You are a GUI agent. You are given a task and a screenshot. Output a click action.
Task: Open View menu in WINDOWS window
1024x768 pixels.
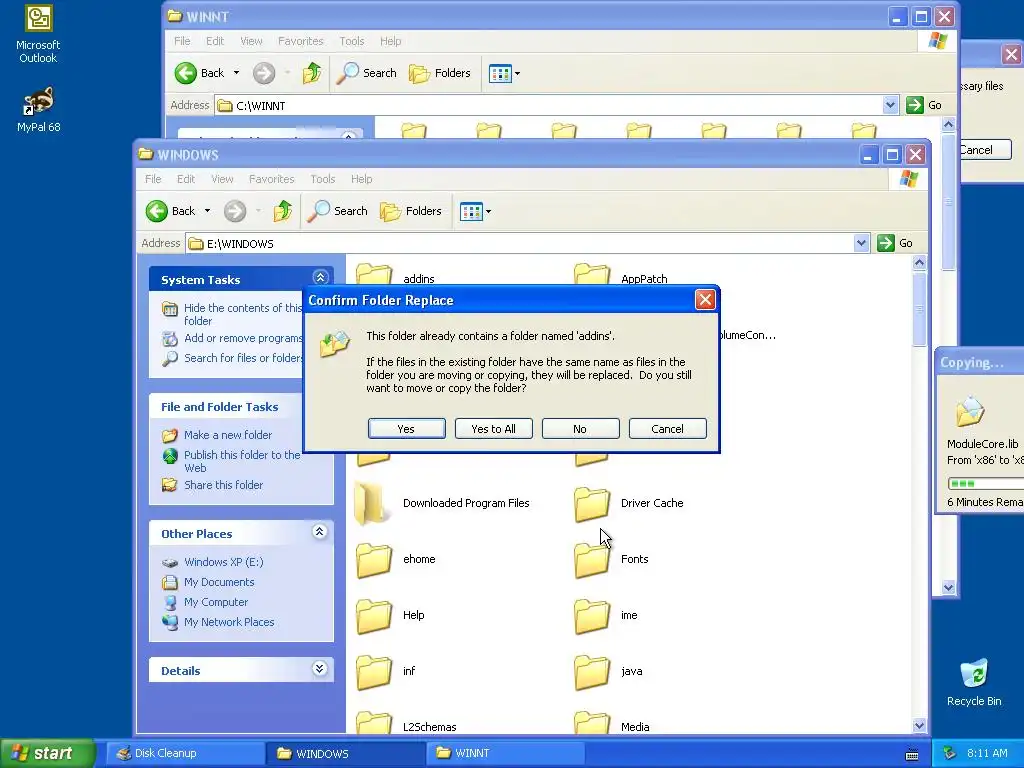[x=222, y=179]
